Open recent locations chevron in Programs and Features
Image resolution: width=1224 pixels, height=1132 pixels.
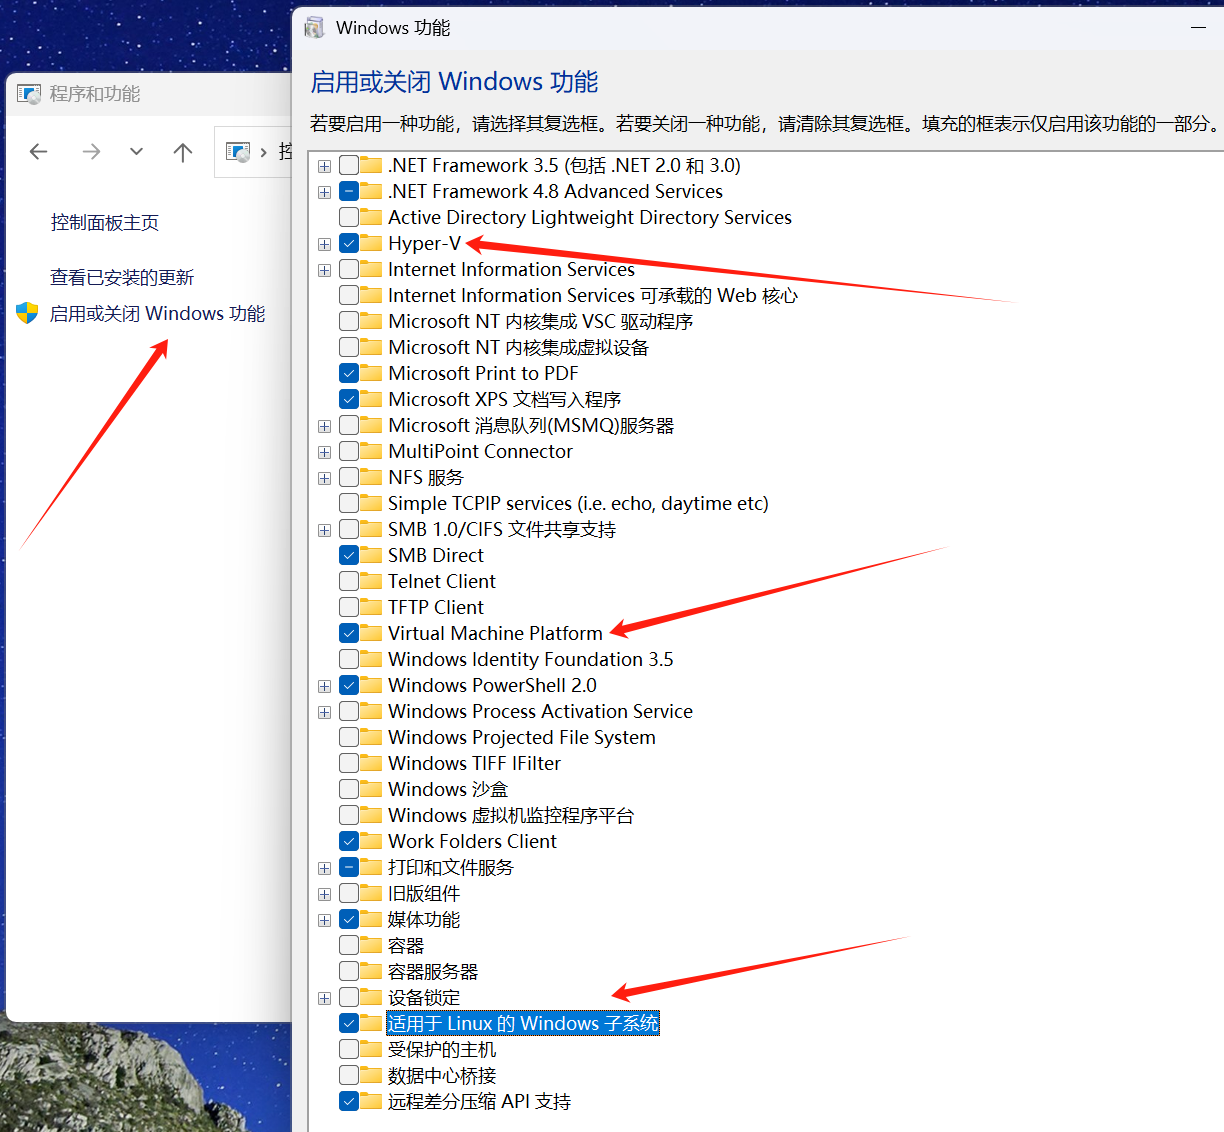pyautogui.click(x=136, y=152)
